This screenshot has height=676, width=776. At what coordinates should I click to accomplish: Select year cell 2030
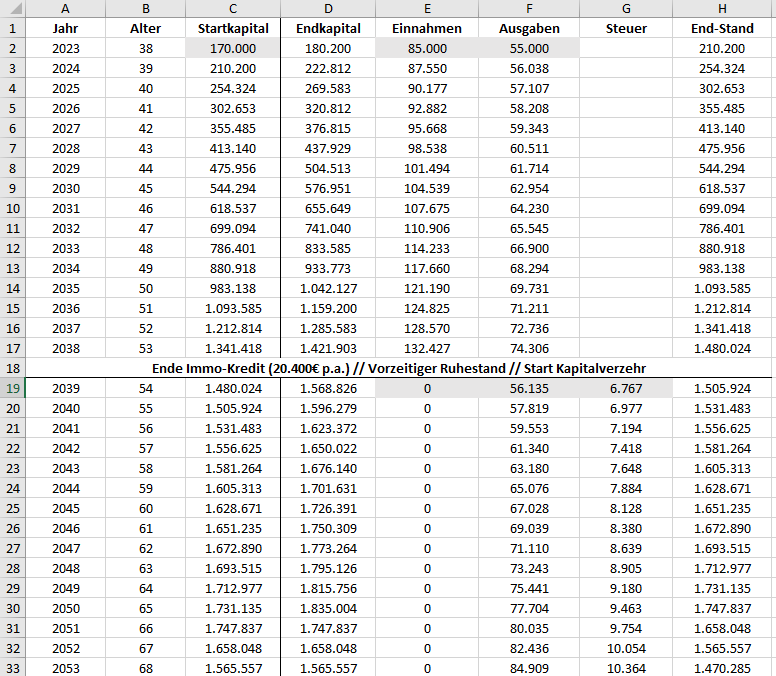tap(65, 189)
